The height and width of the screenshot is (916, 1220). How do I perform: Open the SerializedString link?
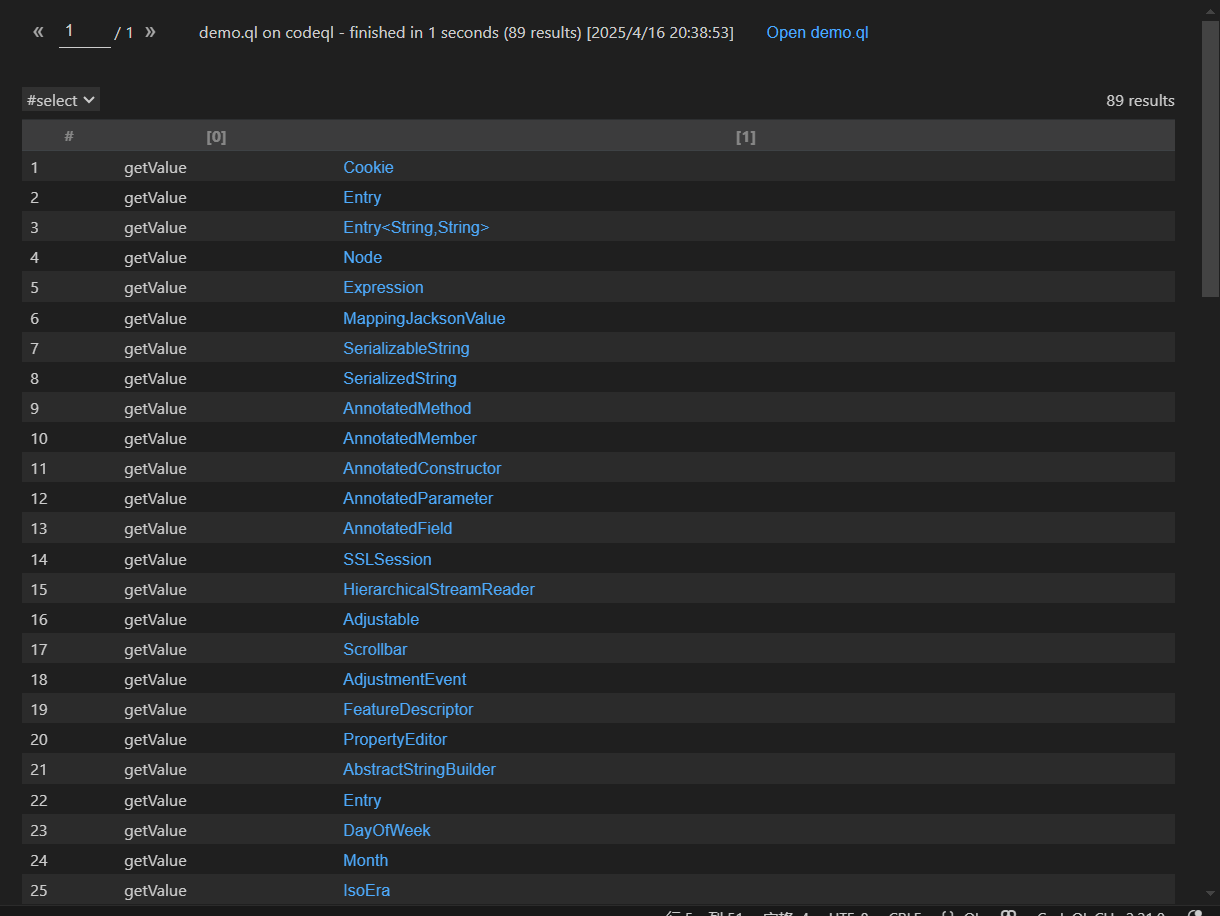[400, 378]
